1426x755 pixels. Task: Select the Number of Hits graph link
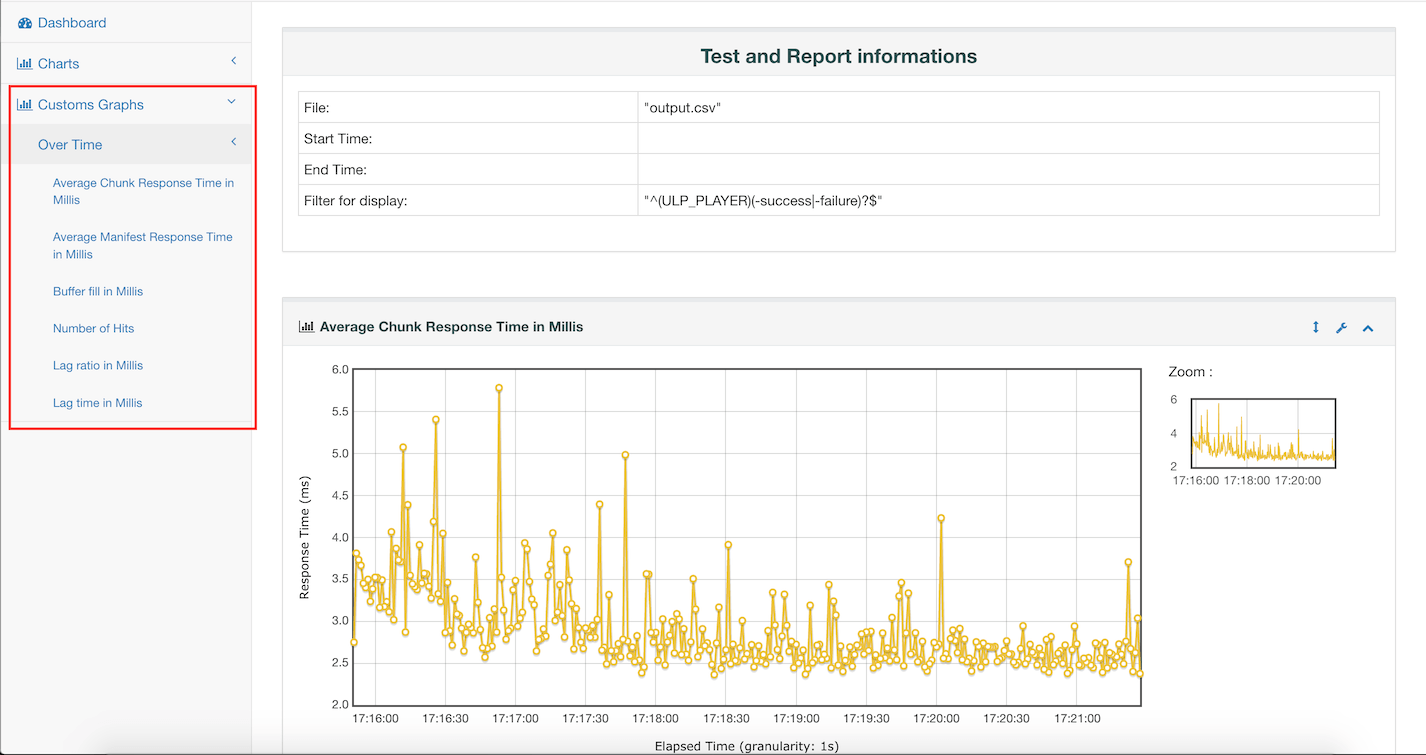coord(93,328)
